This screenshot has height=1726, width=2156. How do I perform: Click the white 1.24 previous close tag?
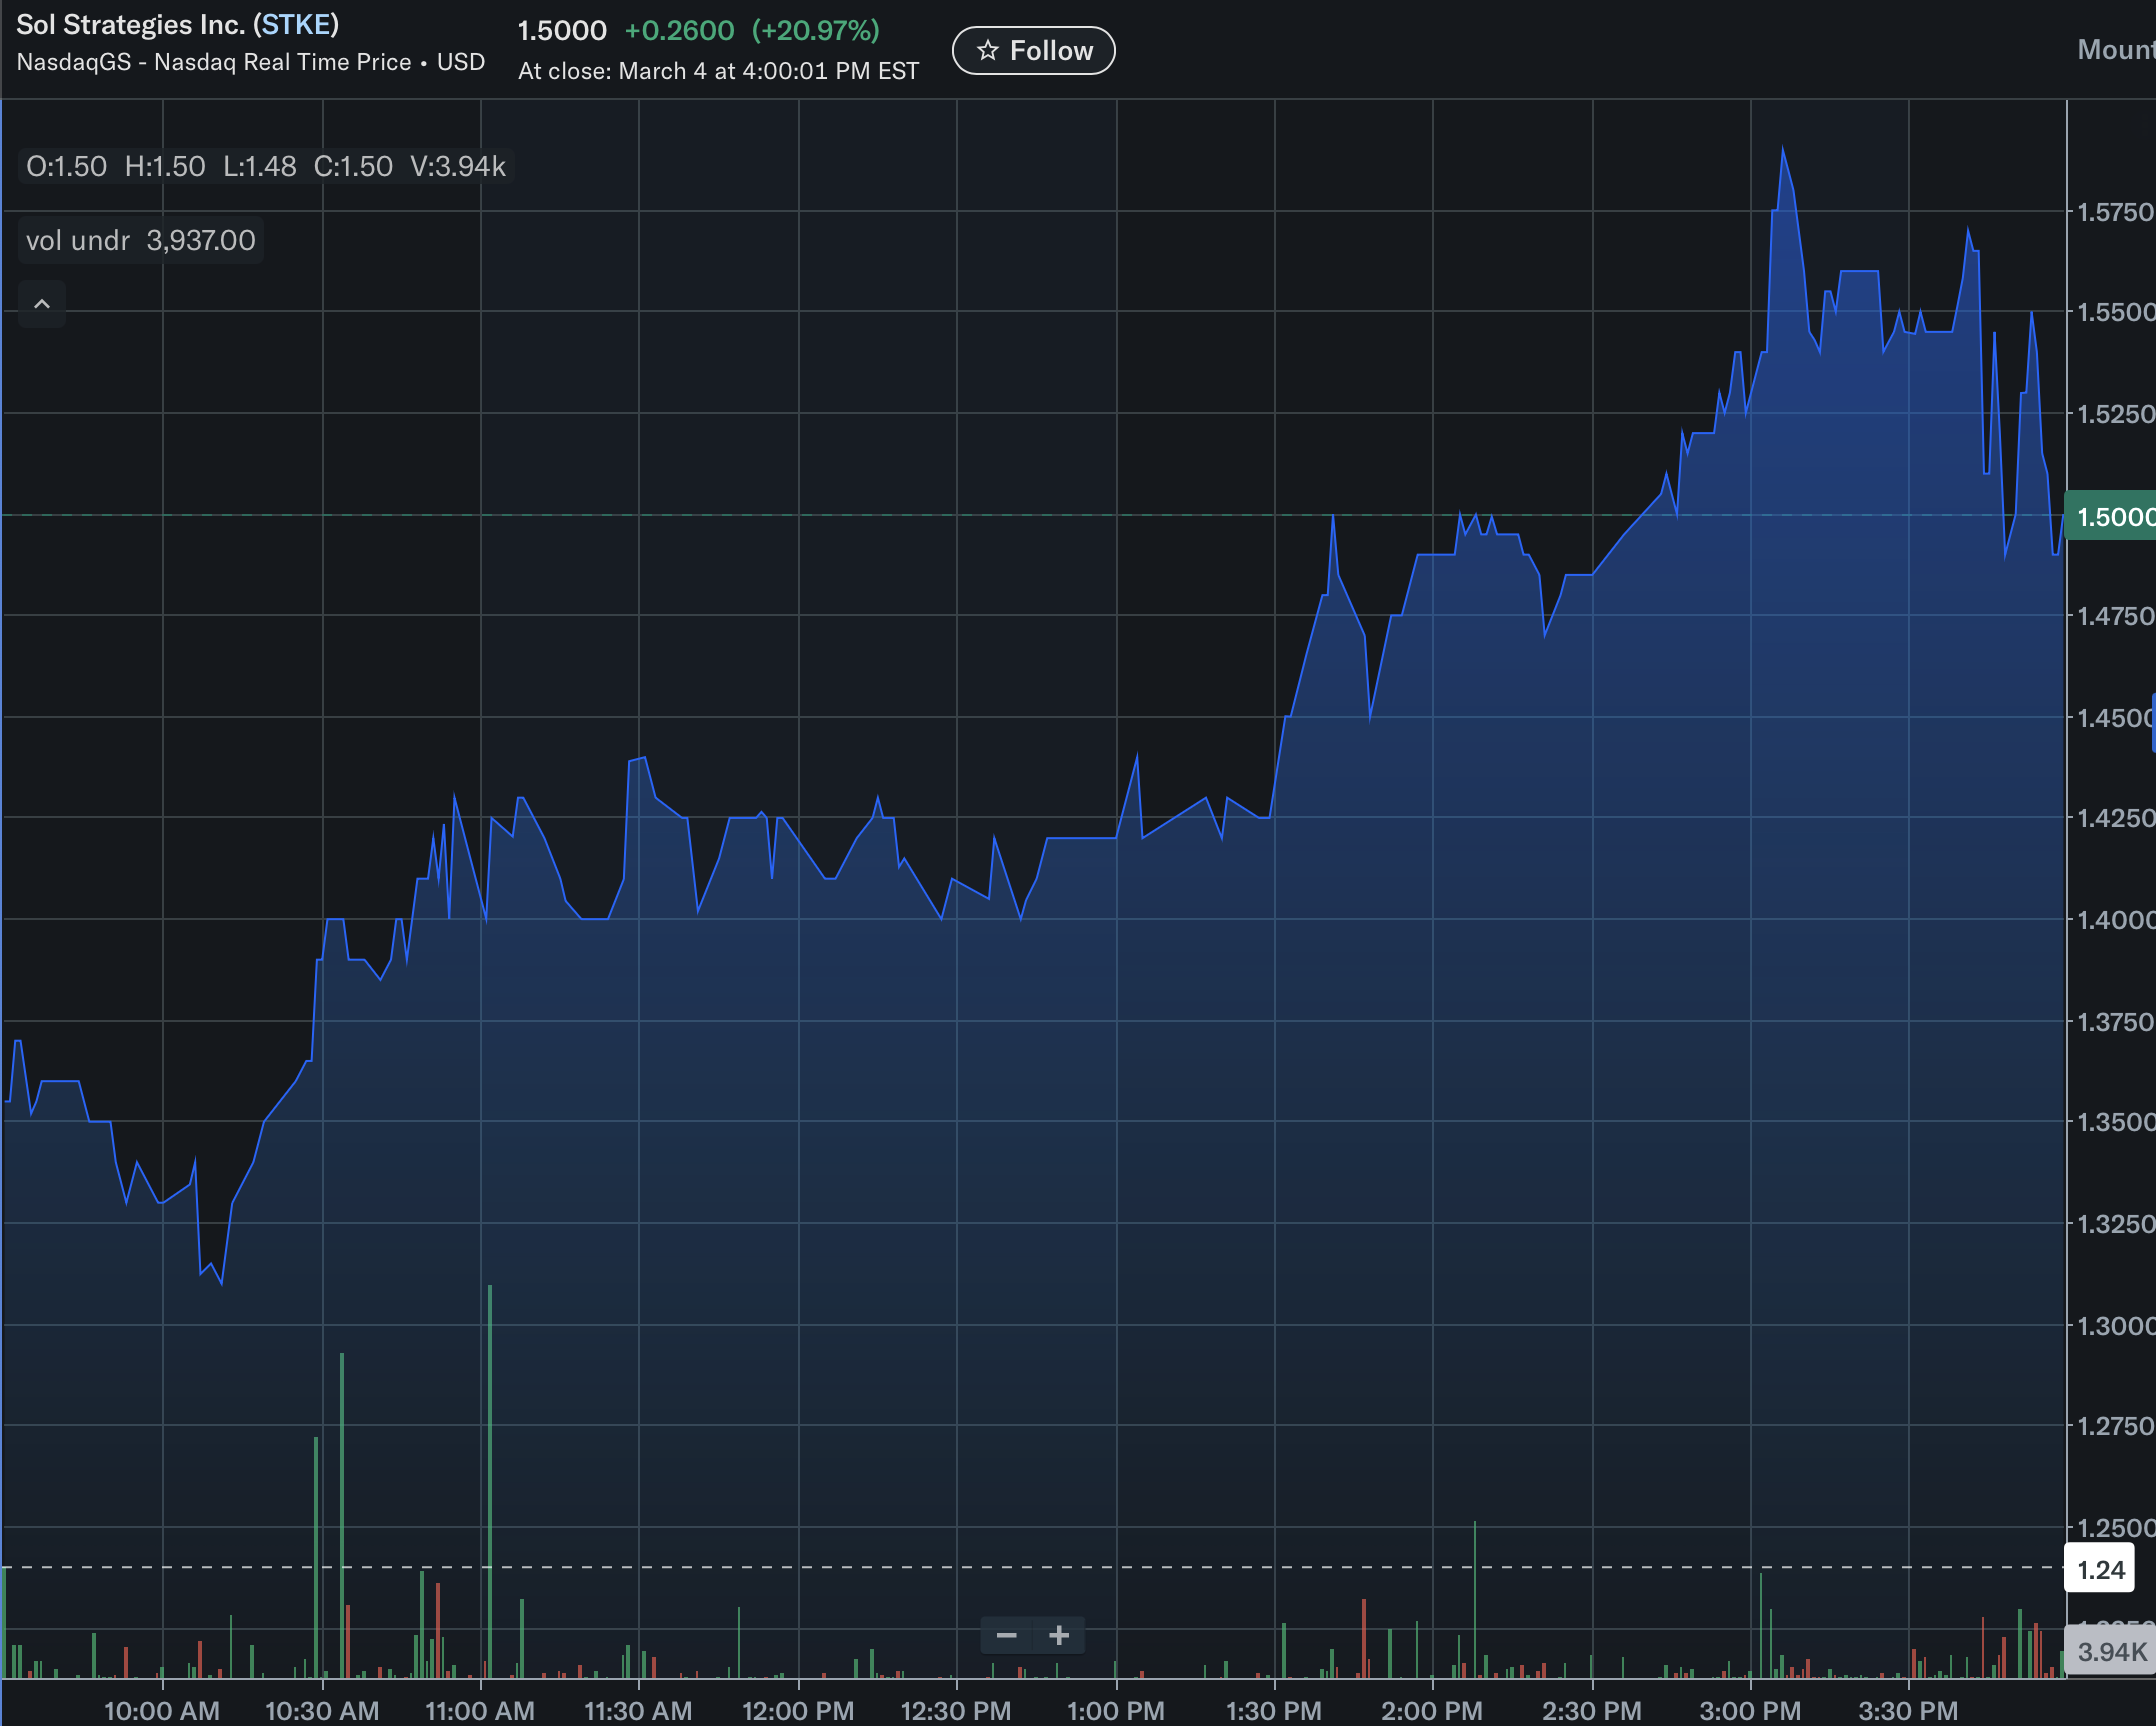click(x=2100, y=1570)
